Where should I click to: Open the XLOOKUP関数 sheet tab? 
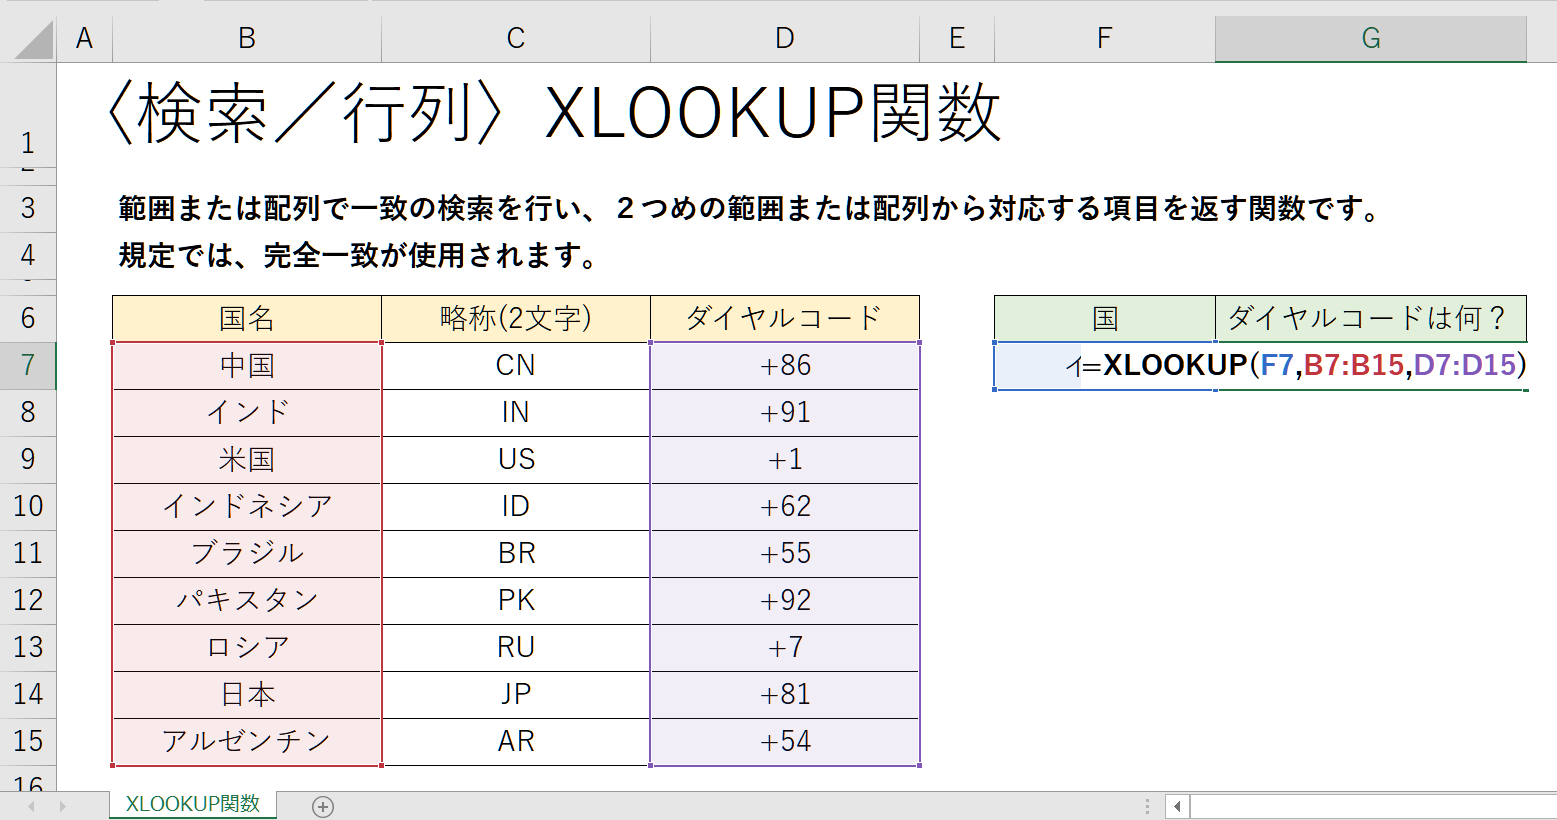point(192,804)
